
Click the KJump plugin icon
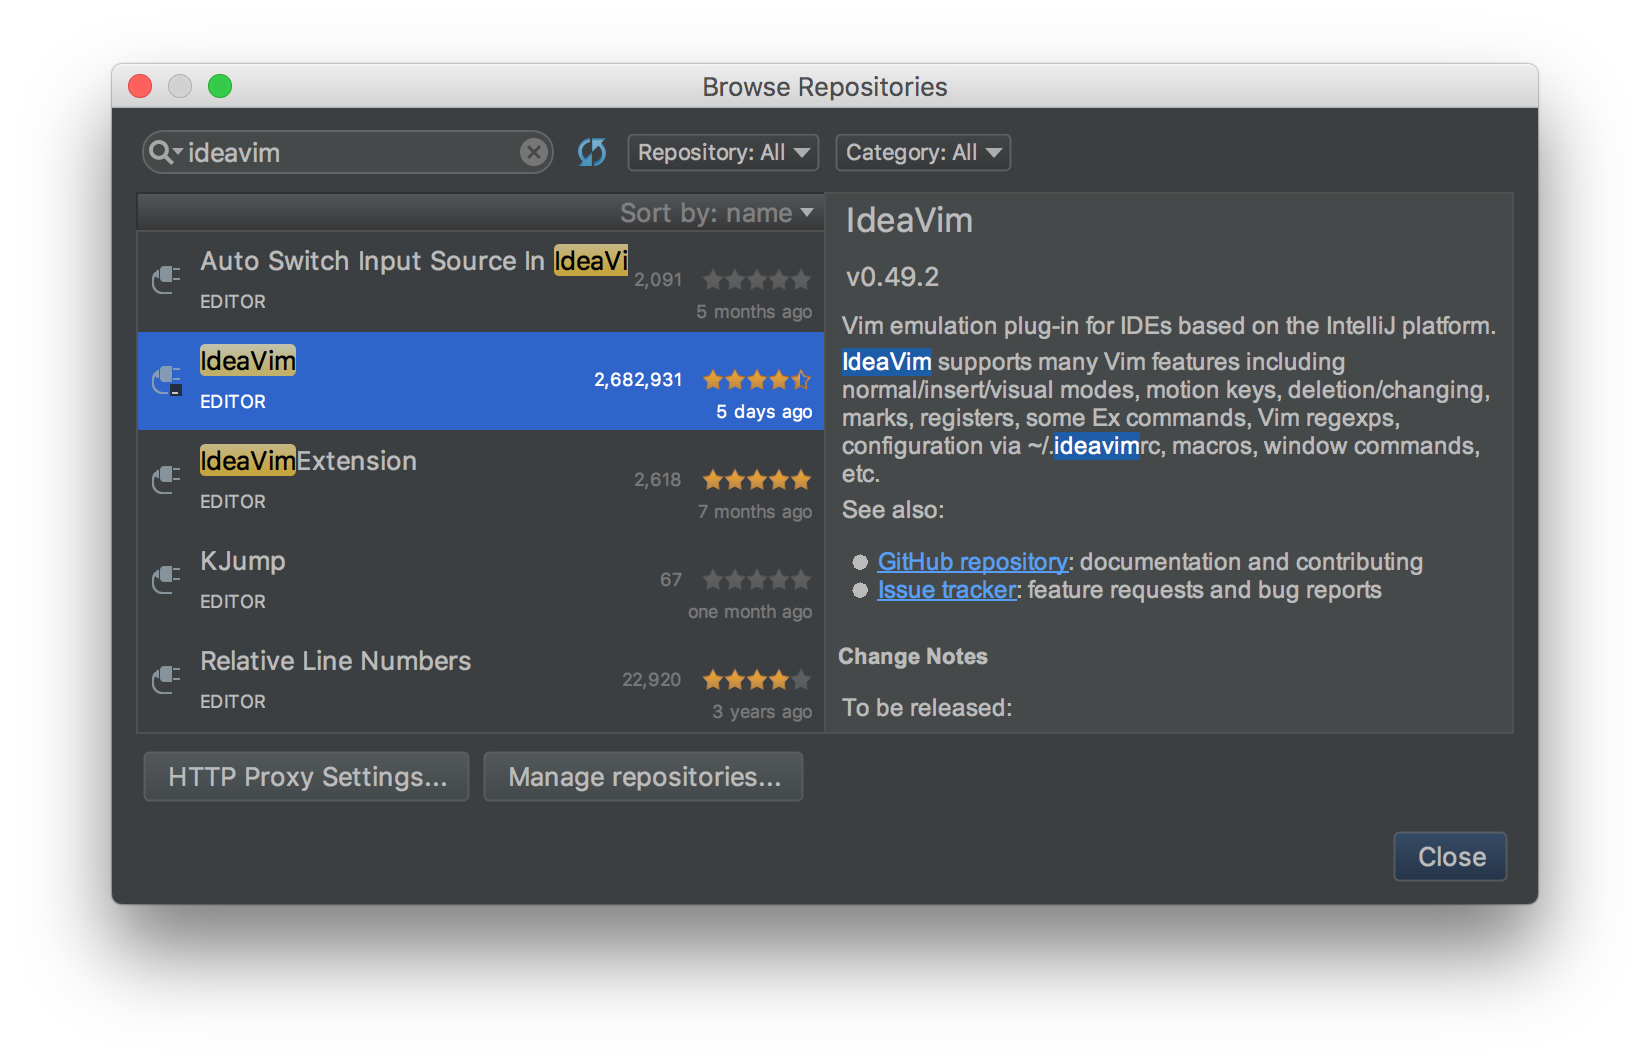pos(167,580)
